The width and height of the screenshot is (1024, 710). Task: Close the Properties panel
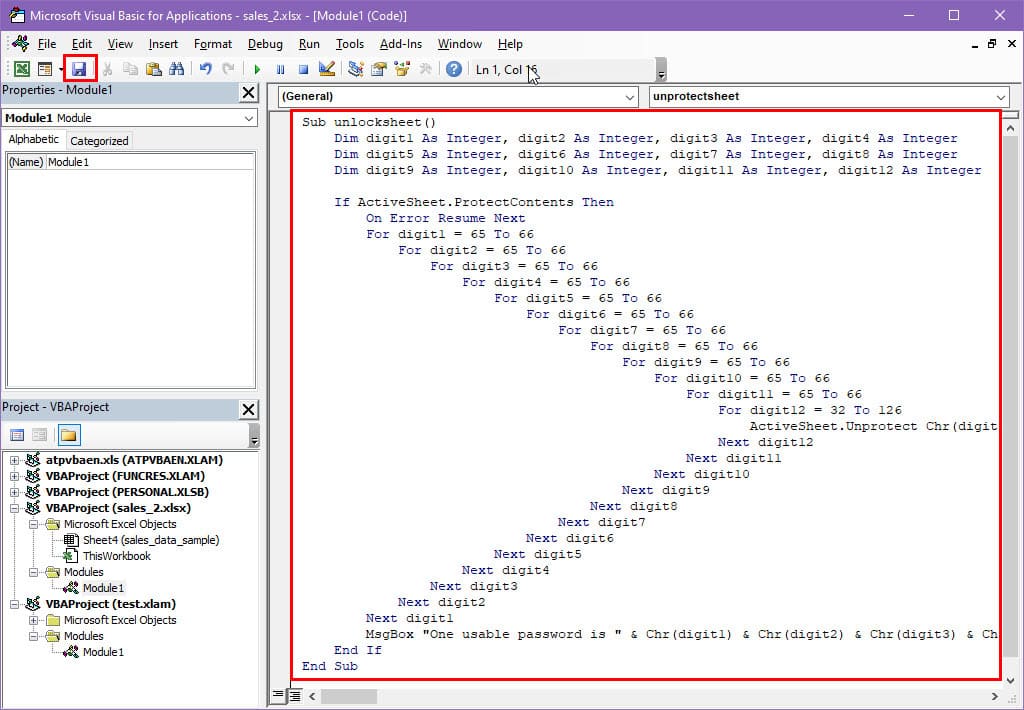tap(248, 92)
